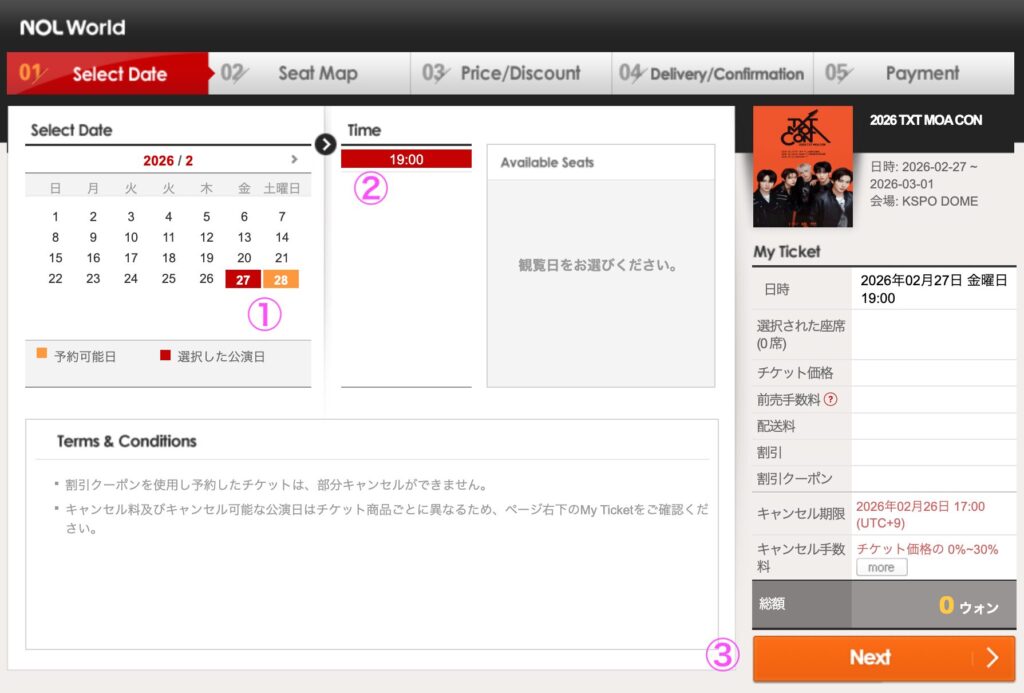This screenshot has height=693, width=1024.
Task: Select February 27 on the calendar
Action: 244,279
